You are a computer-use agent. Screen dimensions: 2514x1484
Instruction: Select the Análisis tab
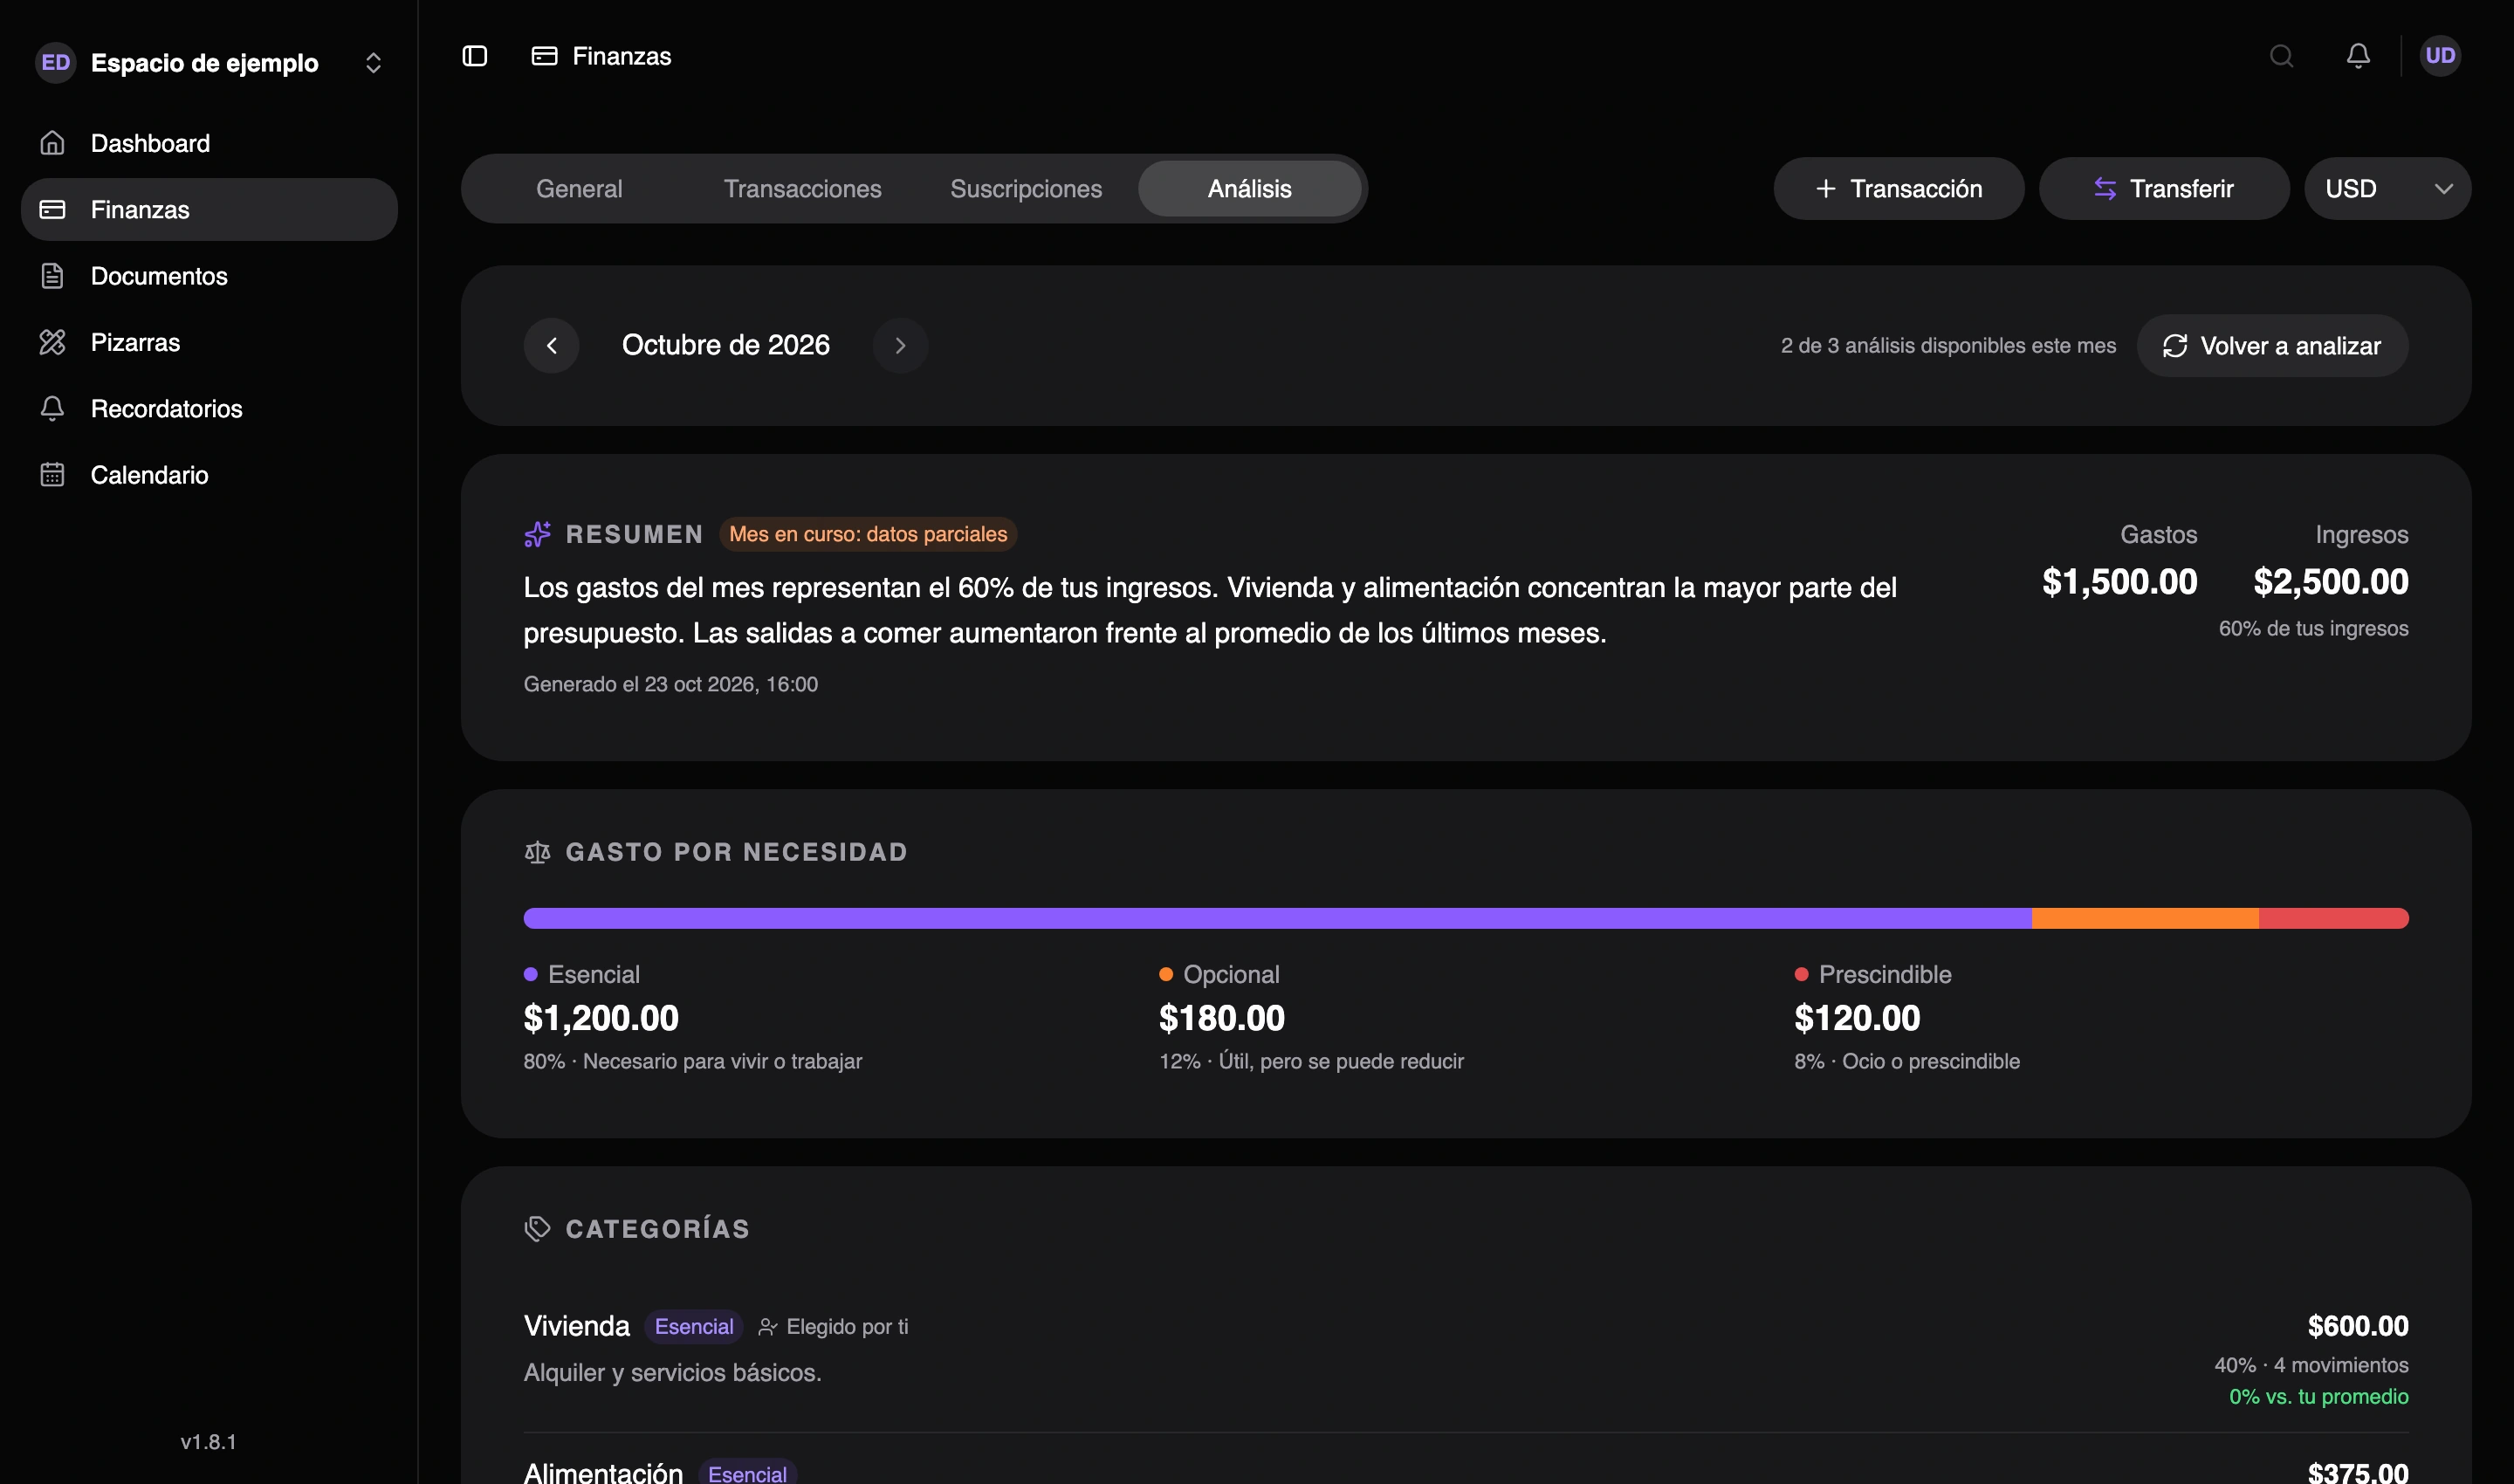pos(1249,188)
